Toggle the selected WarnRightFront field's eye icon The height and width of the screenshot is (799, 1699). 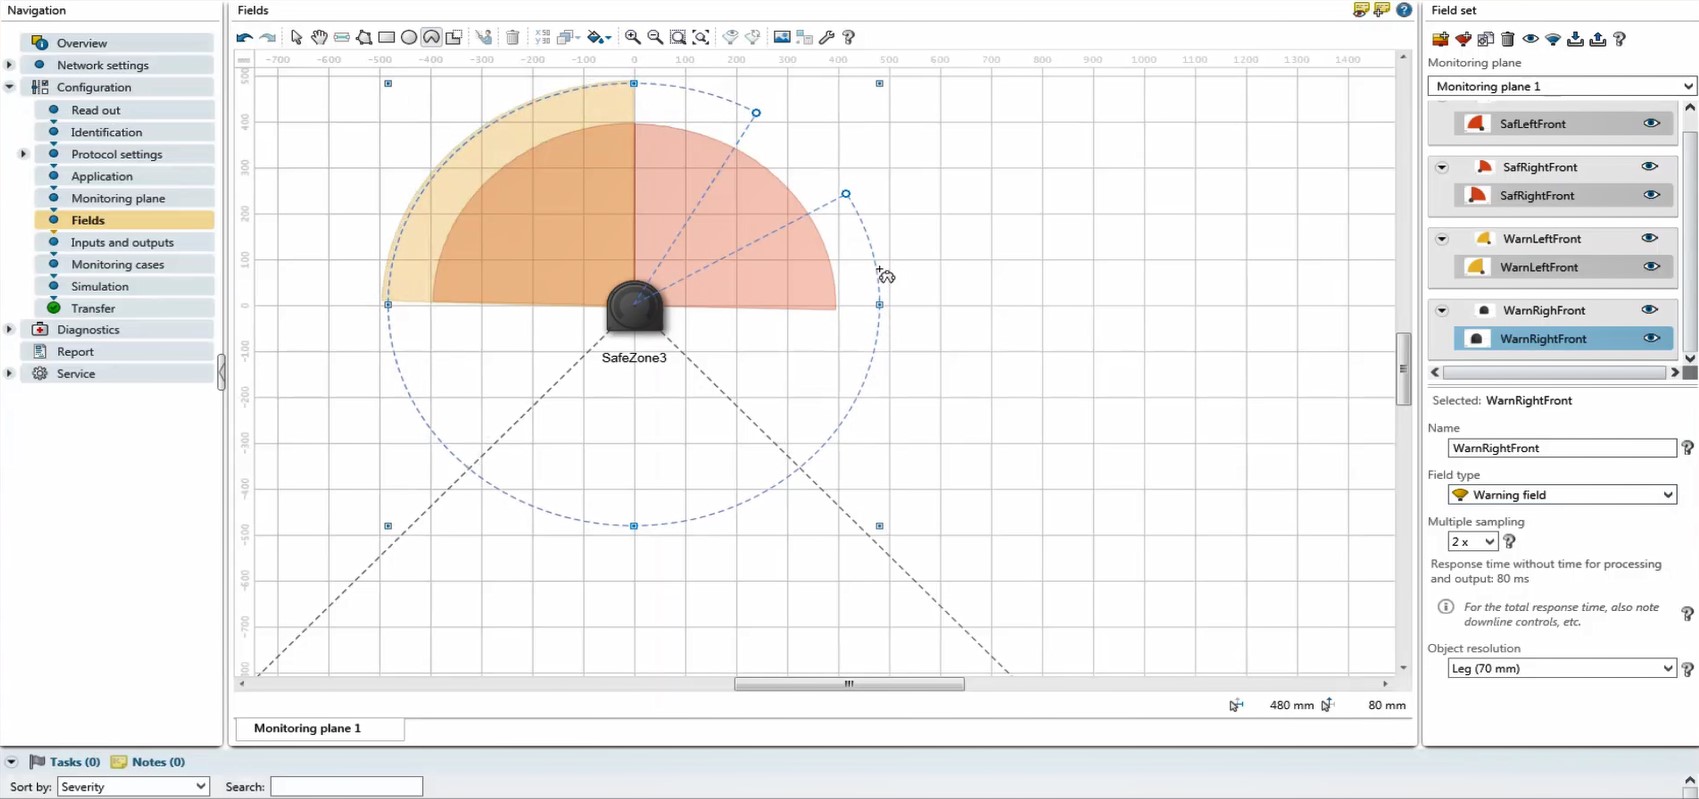[x=1651, y=339]
